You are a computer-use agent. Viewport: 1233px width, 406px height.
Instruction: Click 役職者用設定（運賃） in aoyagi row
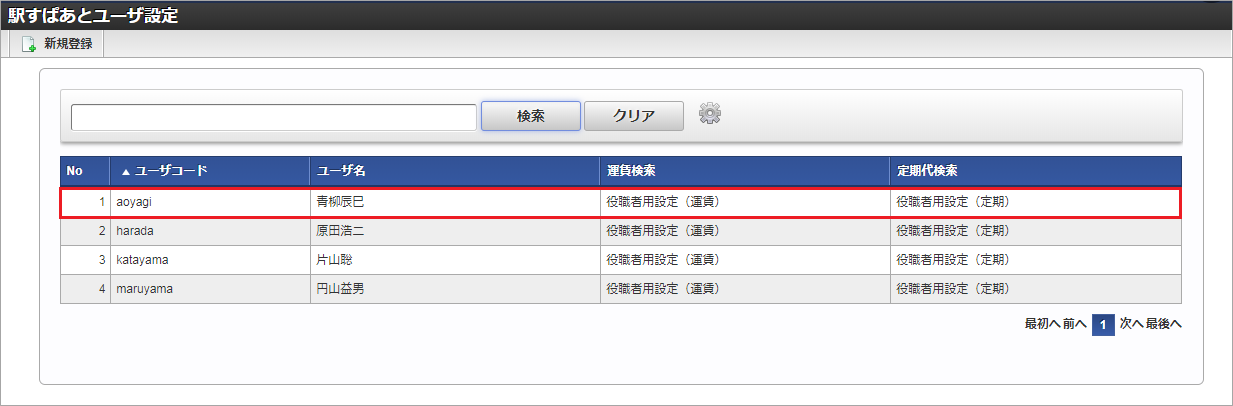point(663,202)
